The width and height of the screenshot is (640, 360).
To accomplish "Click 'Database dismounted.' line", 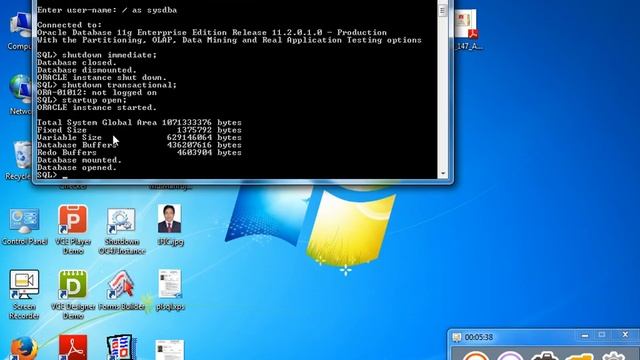I will tap(87, 70).
